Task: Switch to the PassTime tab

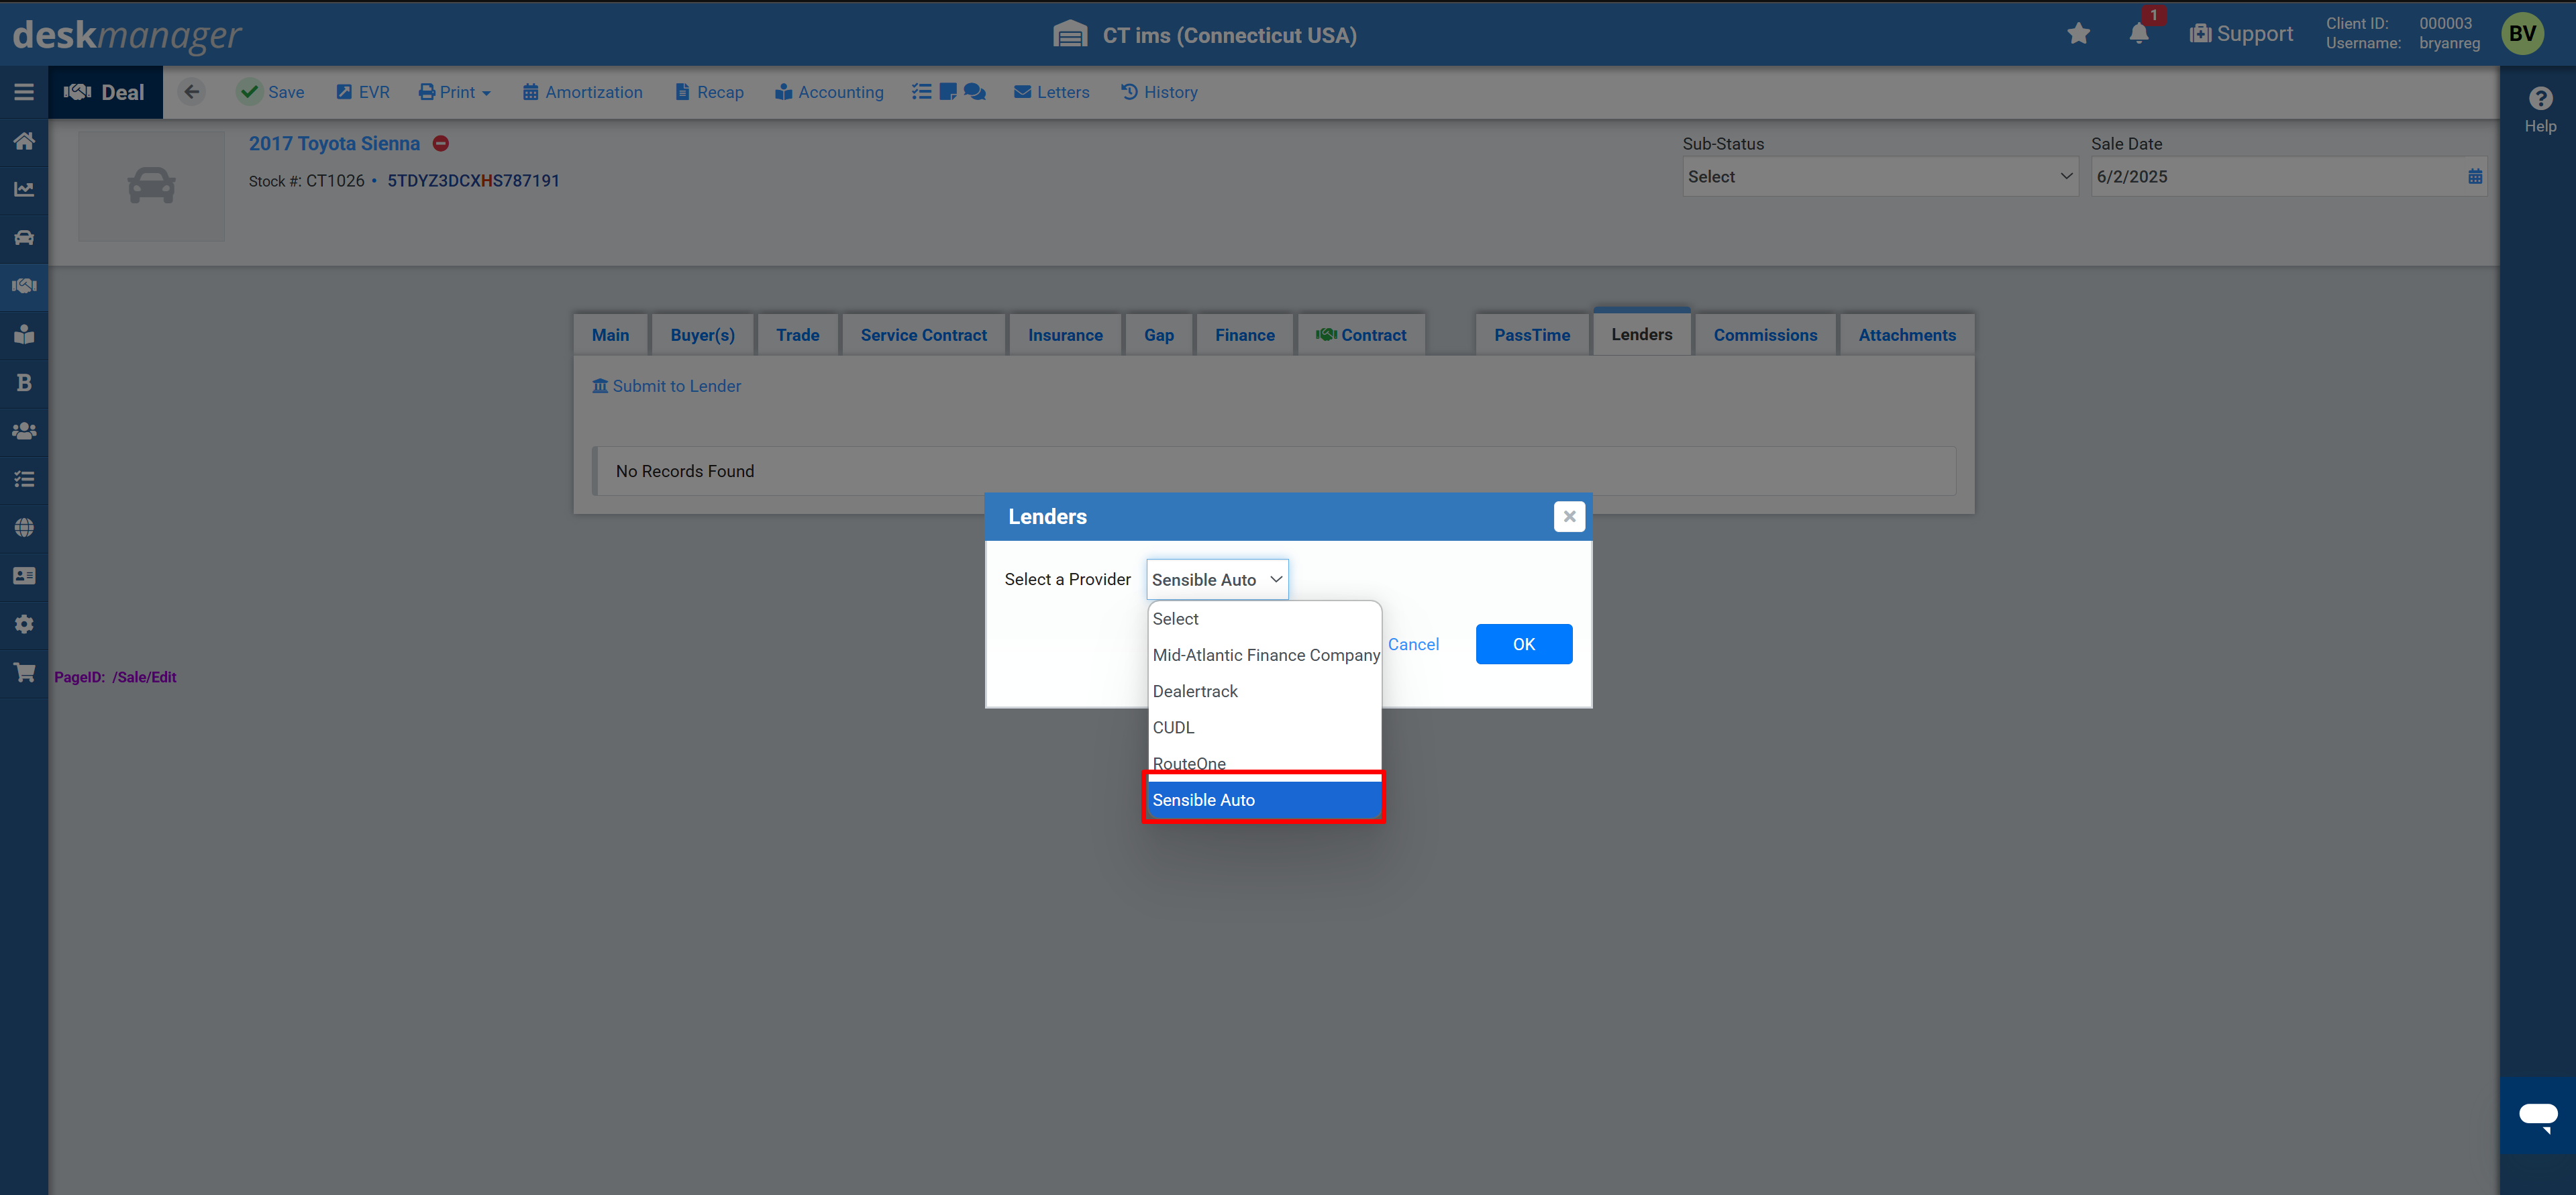Action: pyautogui.click(x=1532, y=335)
